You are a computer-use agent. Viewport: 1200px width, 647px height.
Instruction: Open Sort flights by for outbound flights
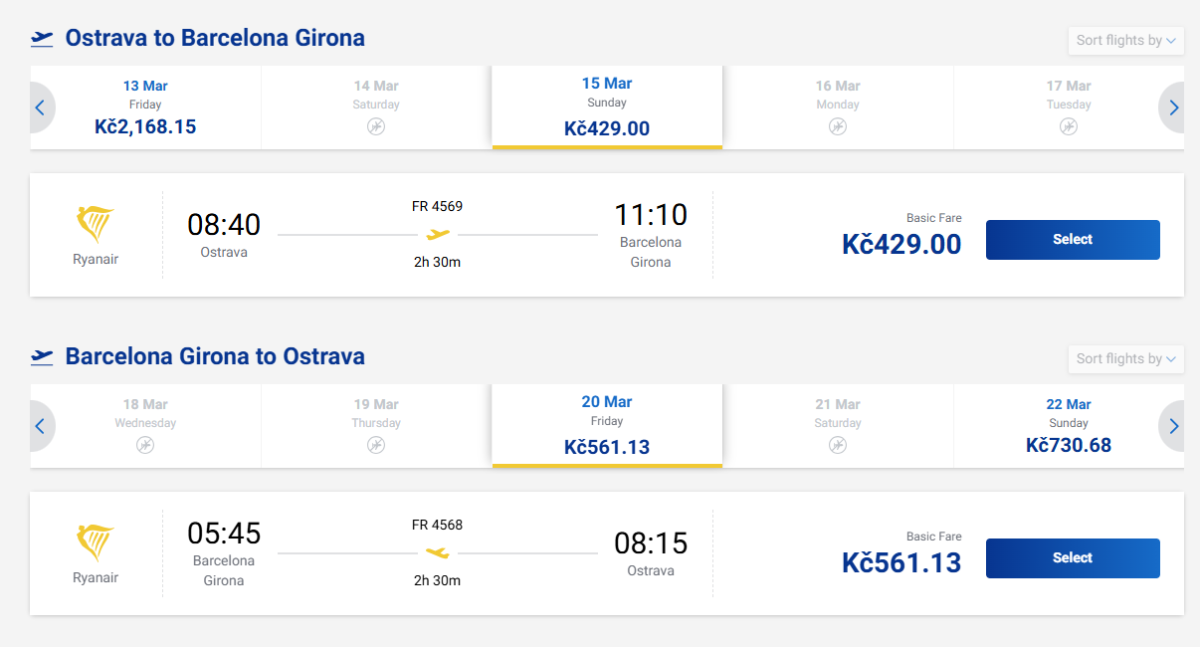pos(1126,41)
